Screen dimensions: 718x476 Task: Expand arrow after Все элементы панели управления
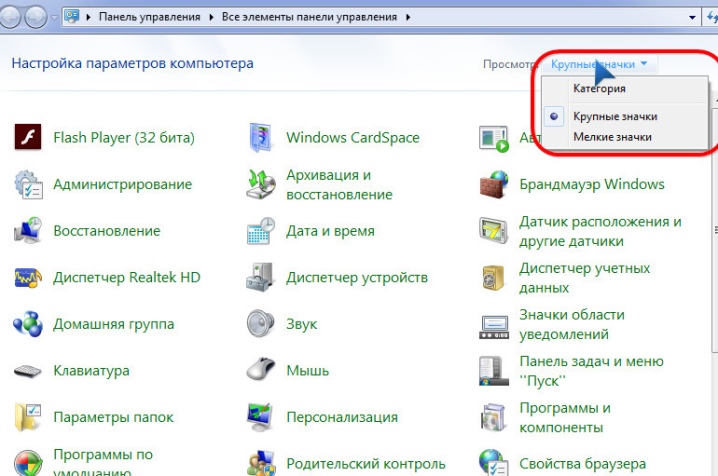click(408, 17)
